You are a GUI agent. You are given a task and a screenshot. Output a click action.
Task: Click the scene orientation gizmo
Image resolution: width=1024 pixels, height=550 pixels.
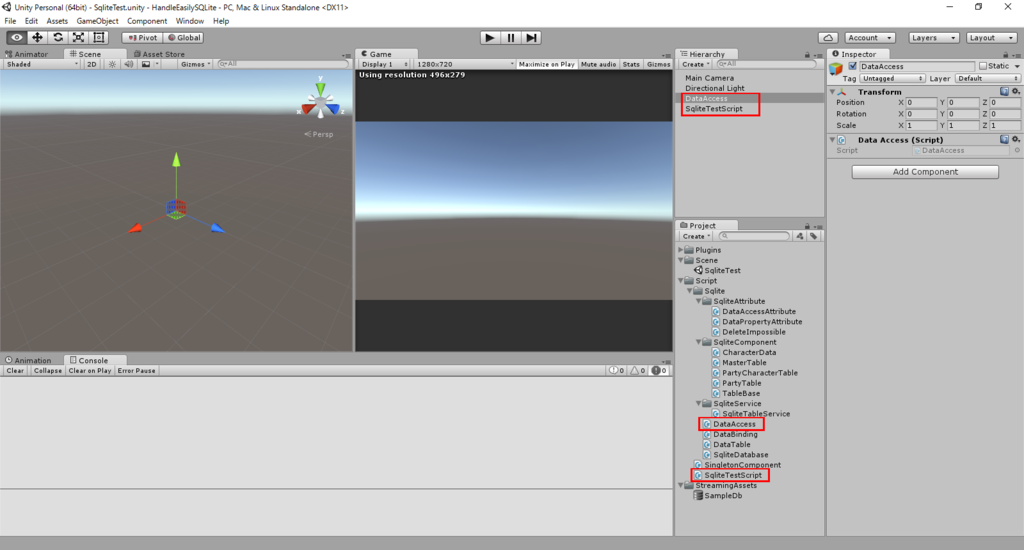pos(320,101)
